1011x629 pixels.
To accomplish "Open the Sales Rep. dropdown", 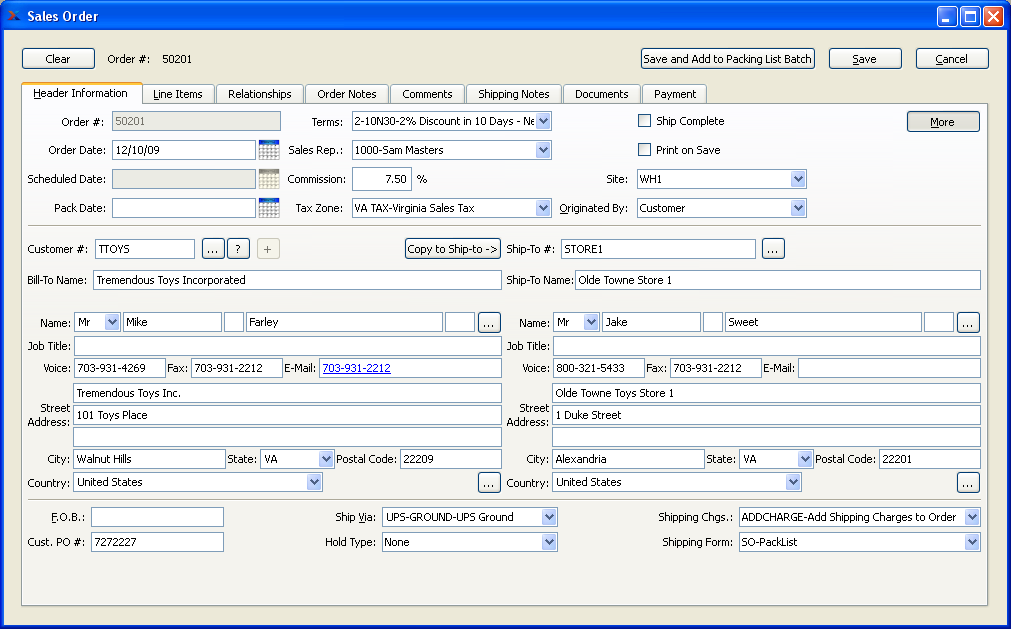I will (x=543, y=150).
